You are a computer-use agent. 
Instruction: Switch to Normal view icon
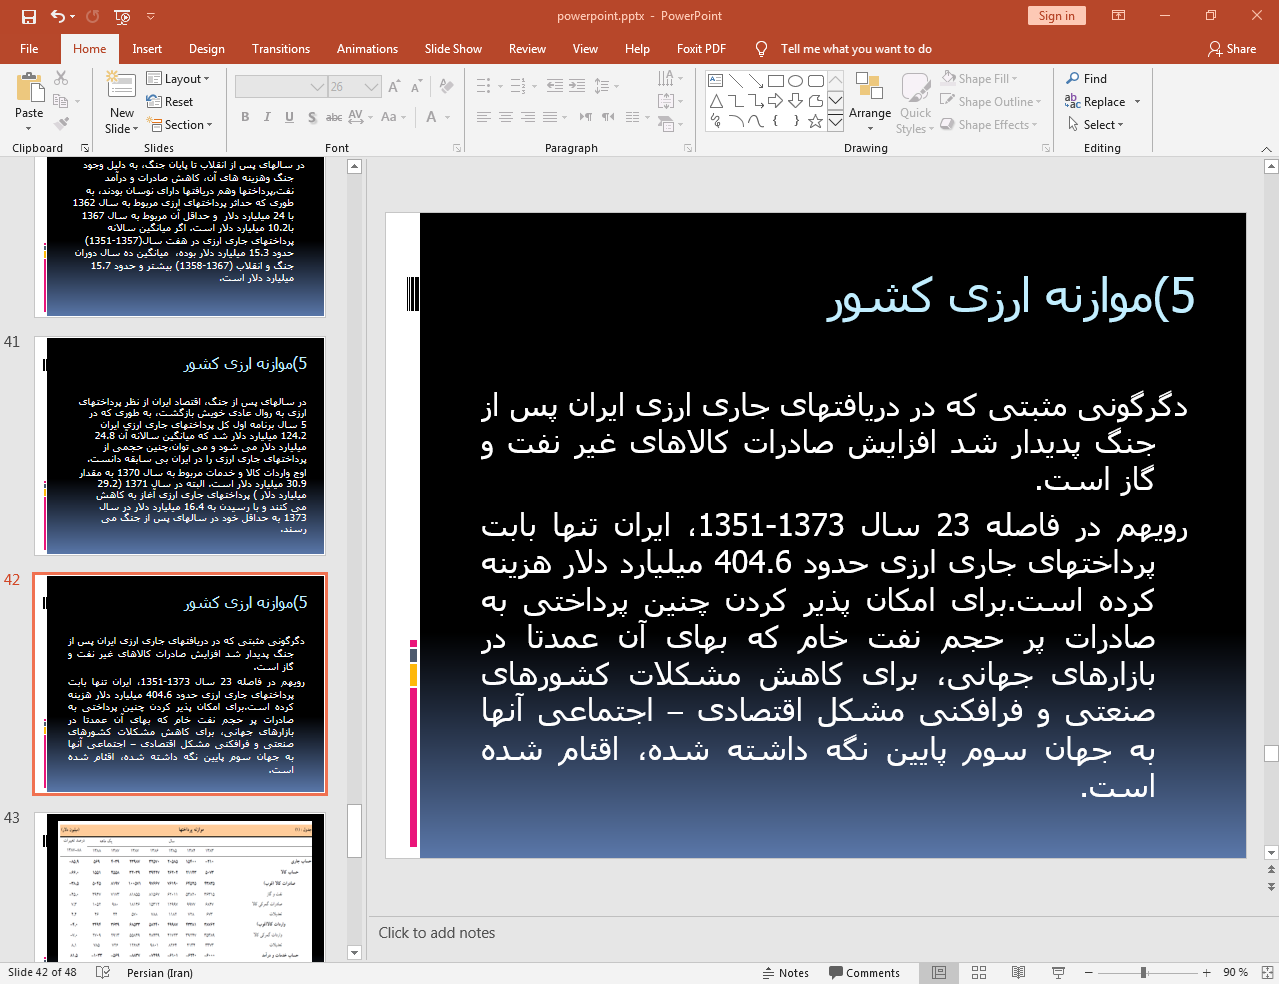click(939, 973)
